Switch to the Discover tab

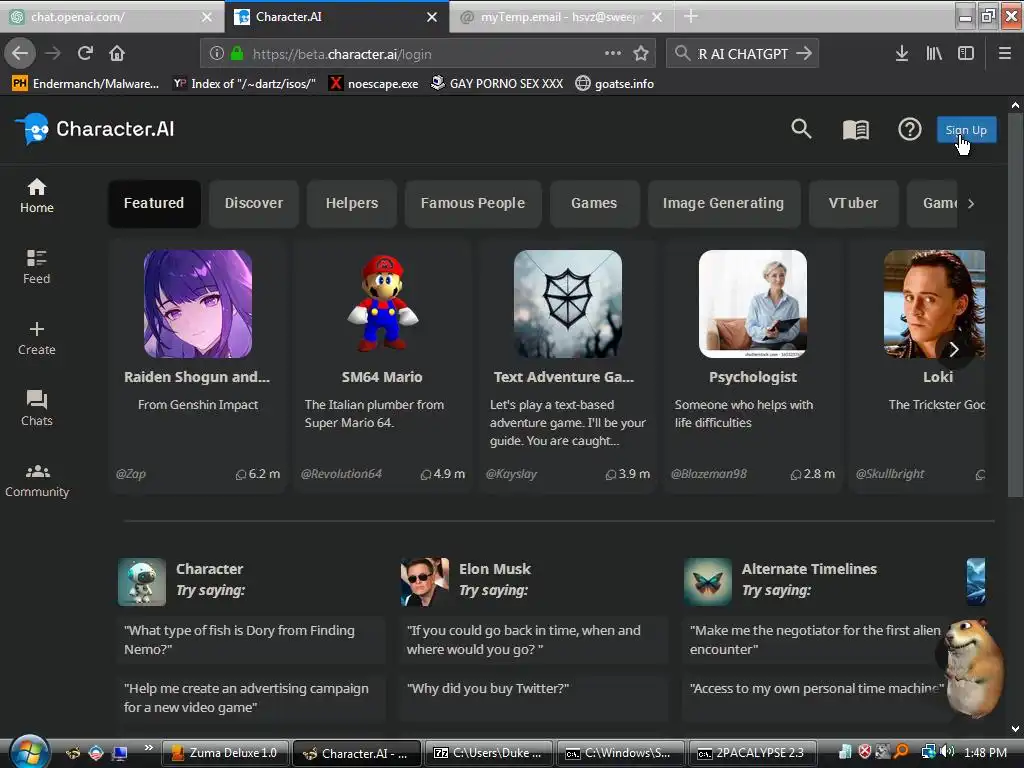(x=254, y=203)
